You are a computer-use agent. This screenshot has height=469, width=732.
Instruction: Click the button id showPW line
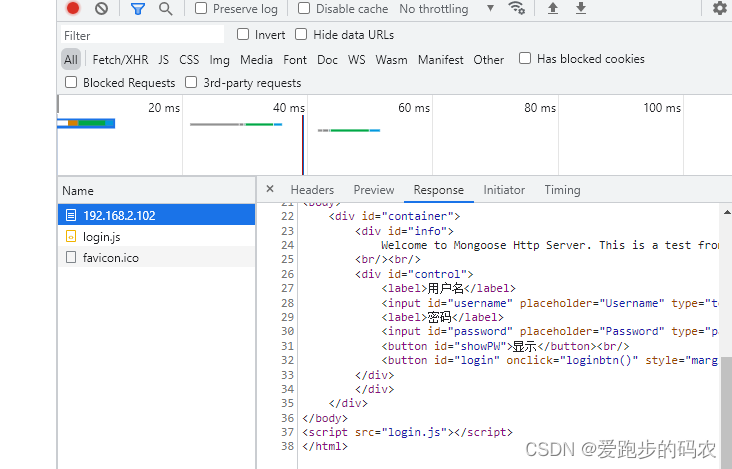(505, 346)
